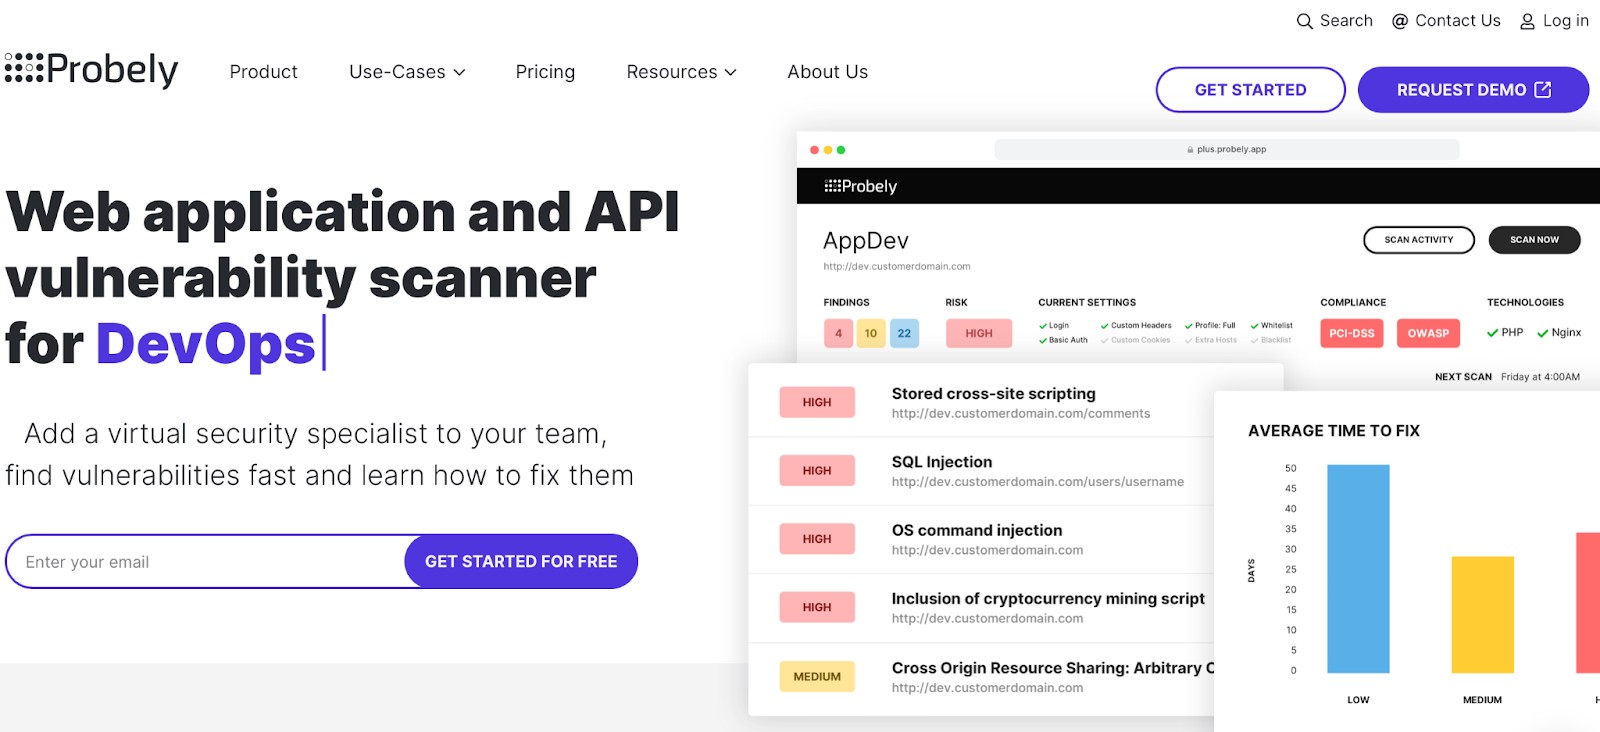The image size is (1600, 732).
Task: Open the Pricing page
Action: click(x=545, y=72)
